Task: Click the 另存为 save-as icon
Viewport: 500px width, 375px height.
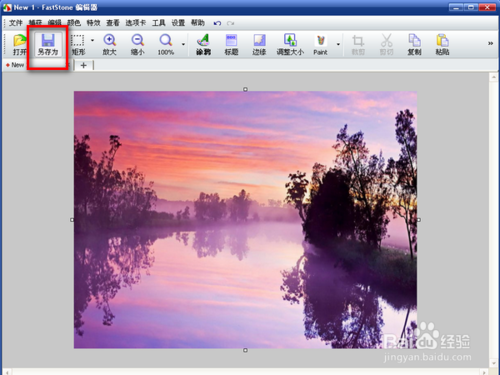Action: click(x=48, y=45)
